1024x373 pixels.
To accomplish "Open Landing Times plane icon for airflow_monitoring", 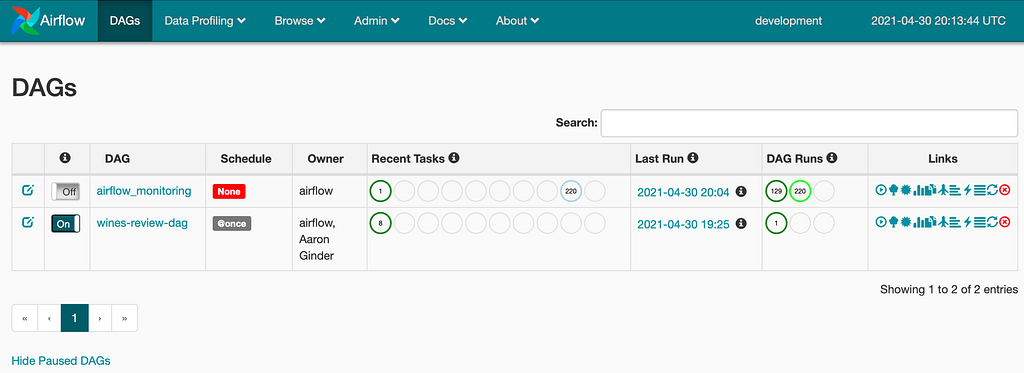I will (x=944, y=190).
